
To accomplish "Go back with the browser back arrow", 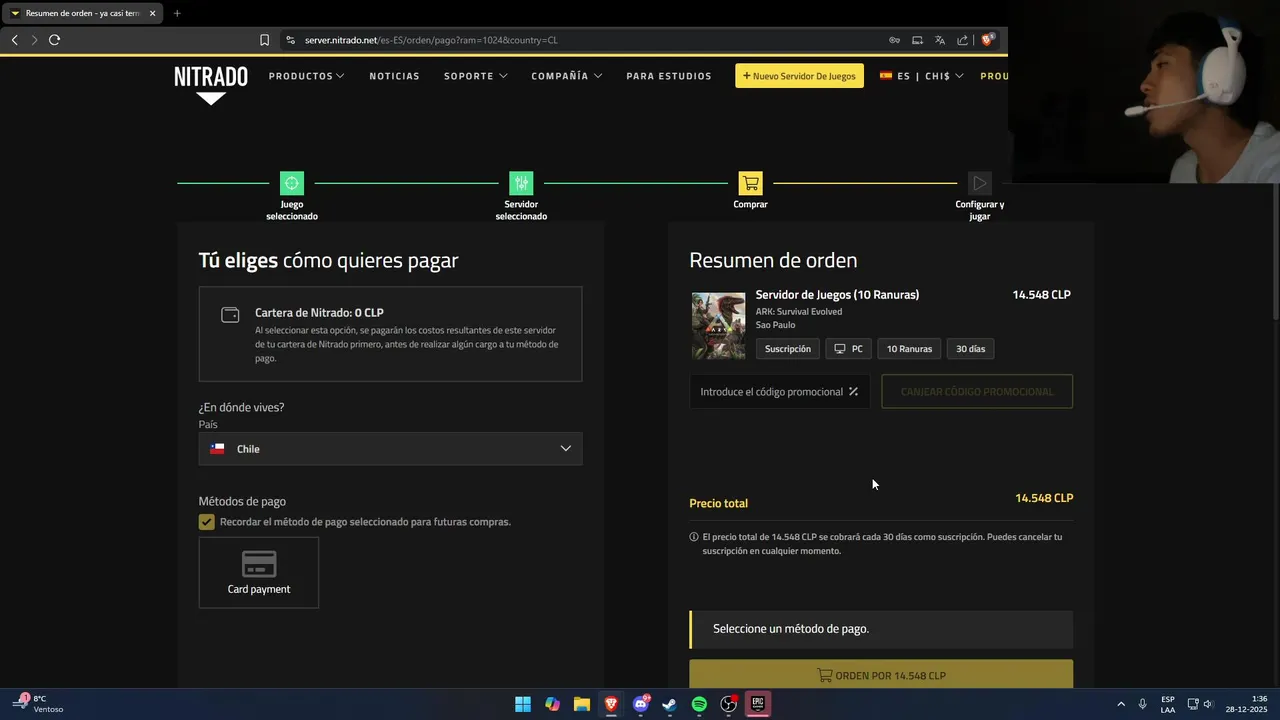I will 14,40.
